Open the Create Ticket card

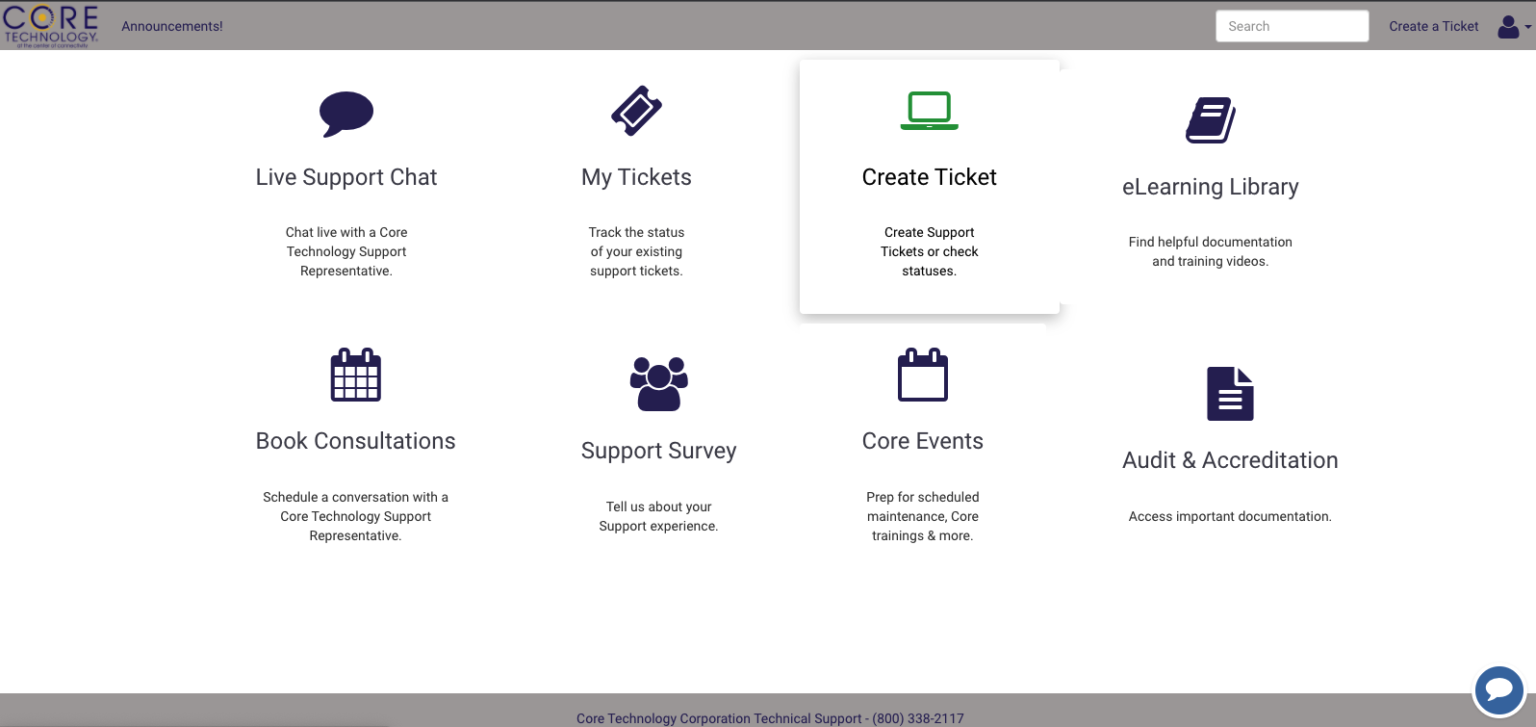click(929, 185)
